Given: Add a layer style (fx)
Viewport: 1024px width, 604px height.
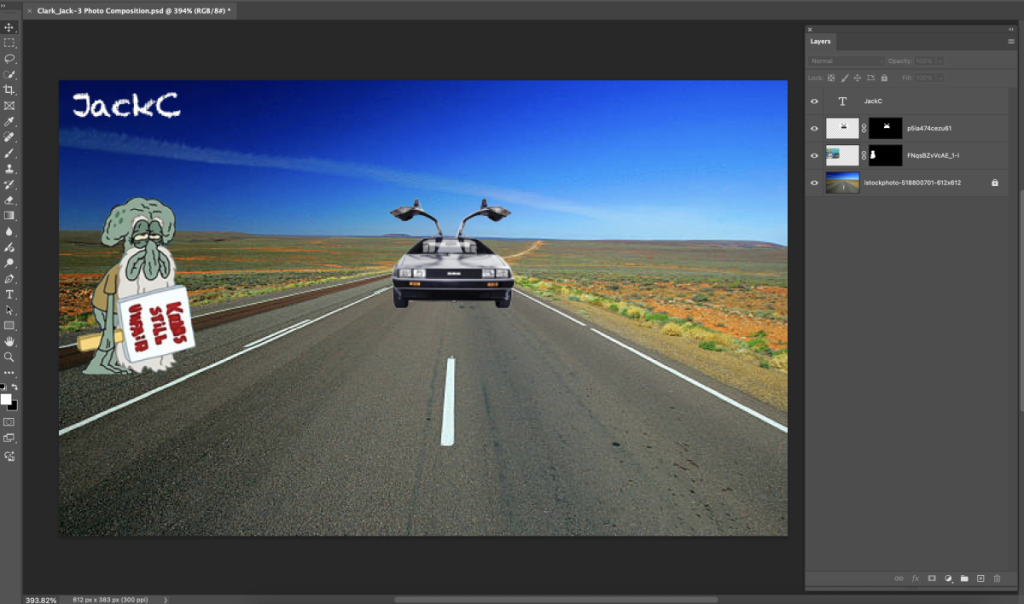Looking at the screenshot, I should pos(915,579).
